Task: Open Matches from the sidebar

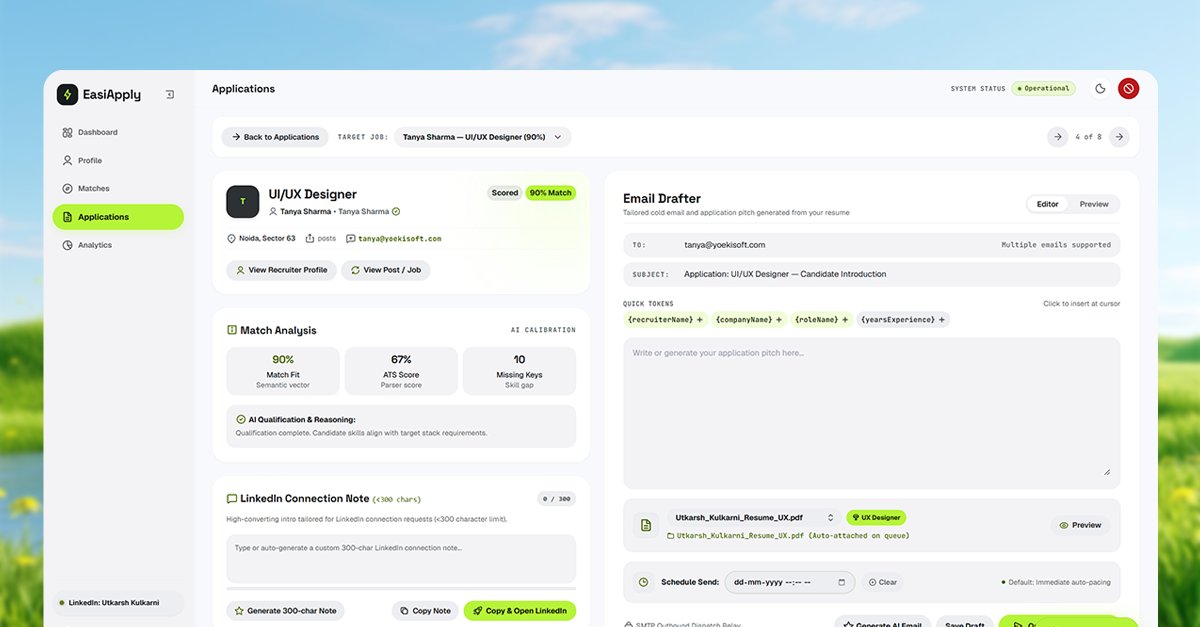Action: point(118,188)
